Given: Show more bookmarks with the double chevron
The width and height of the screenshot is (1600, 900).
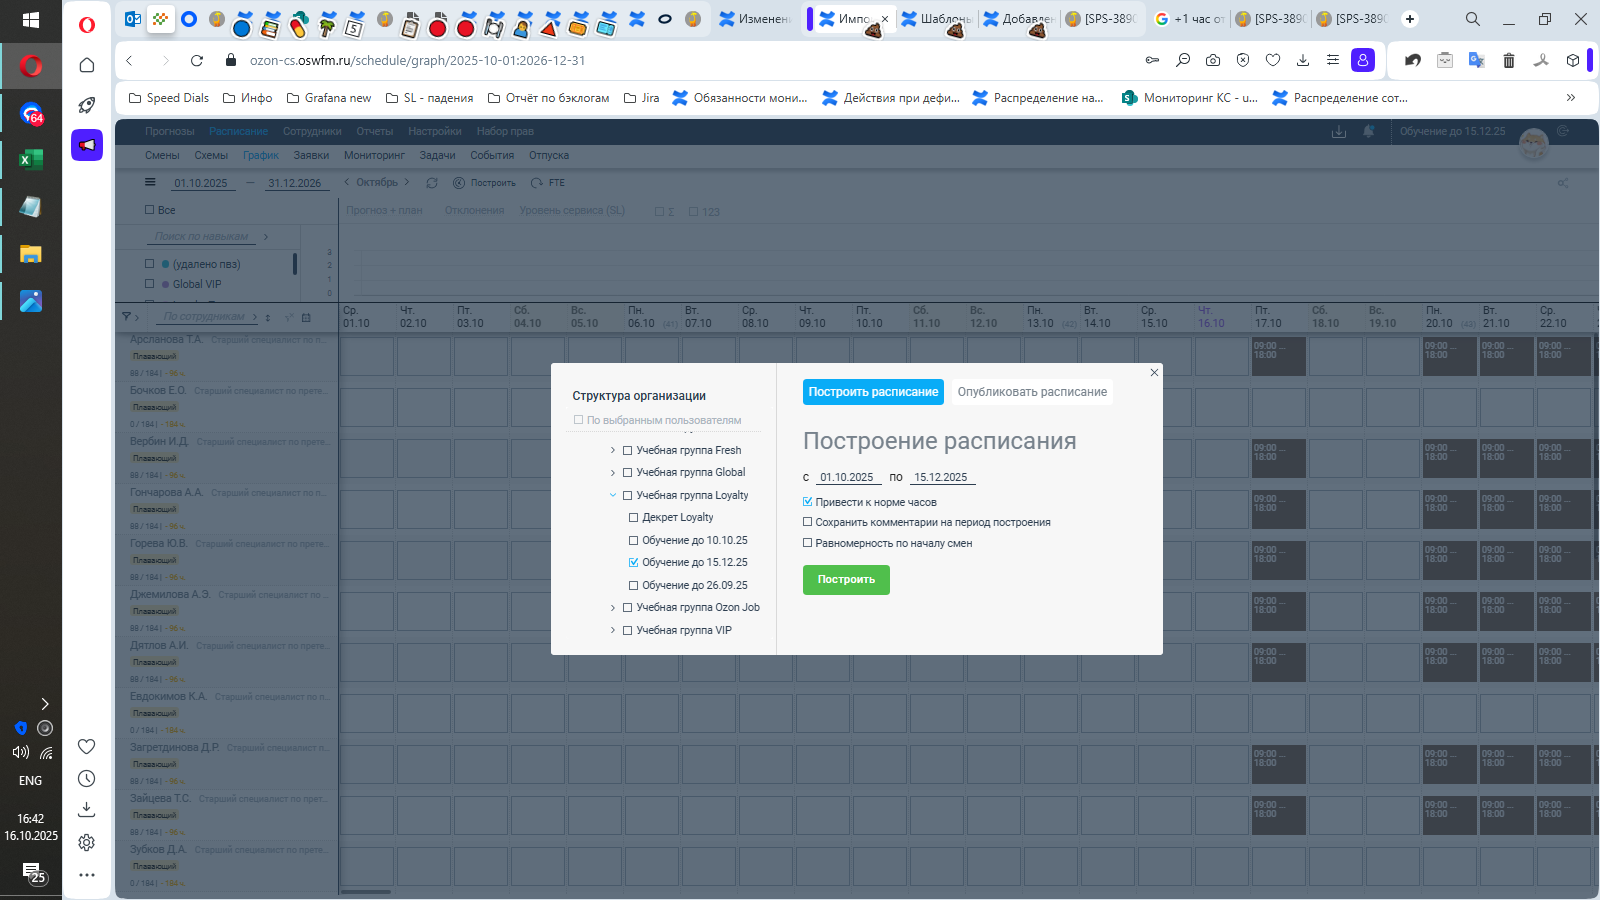Looking at the screenshot, I should [x=1571, y=98].
